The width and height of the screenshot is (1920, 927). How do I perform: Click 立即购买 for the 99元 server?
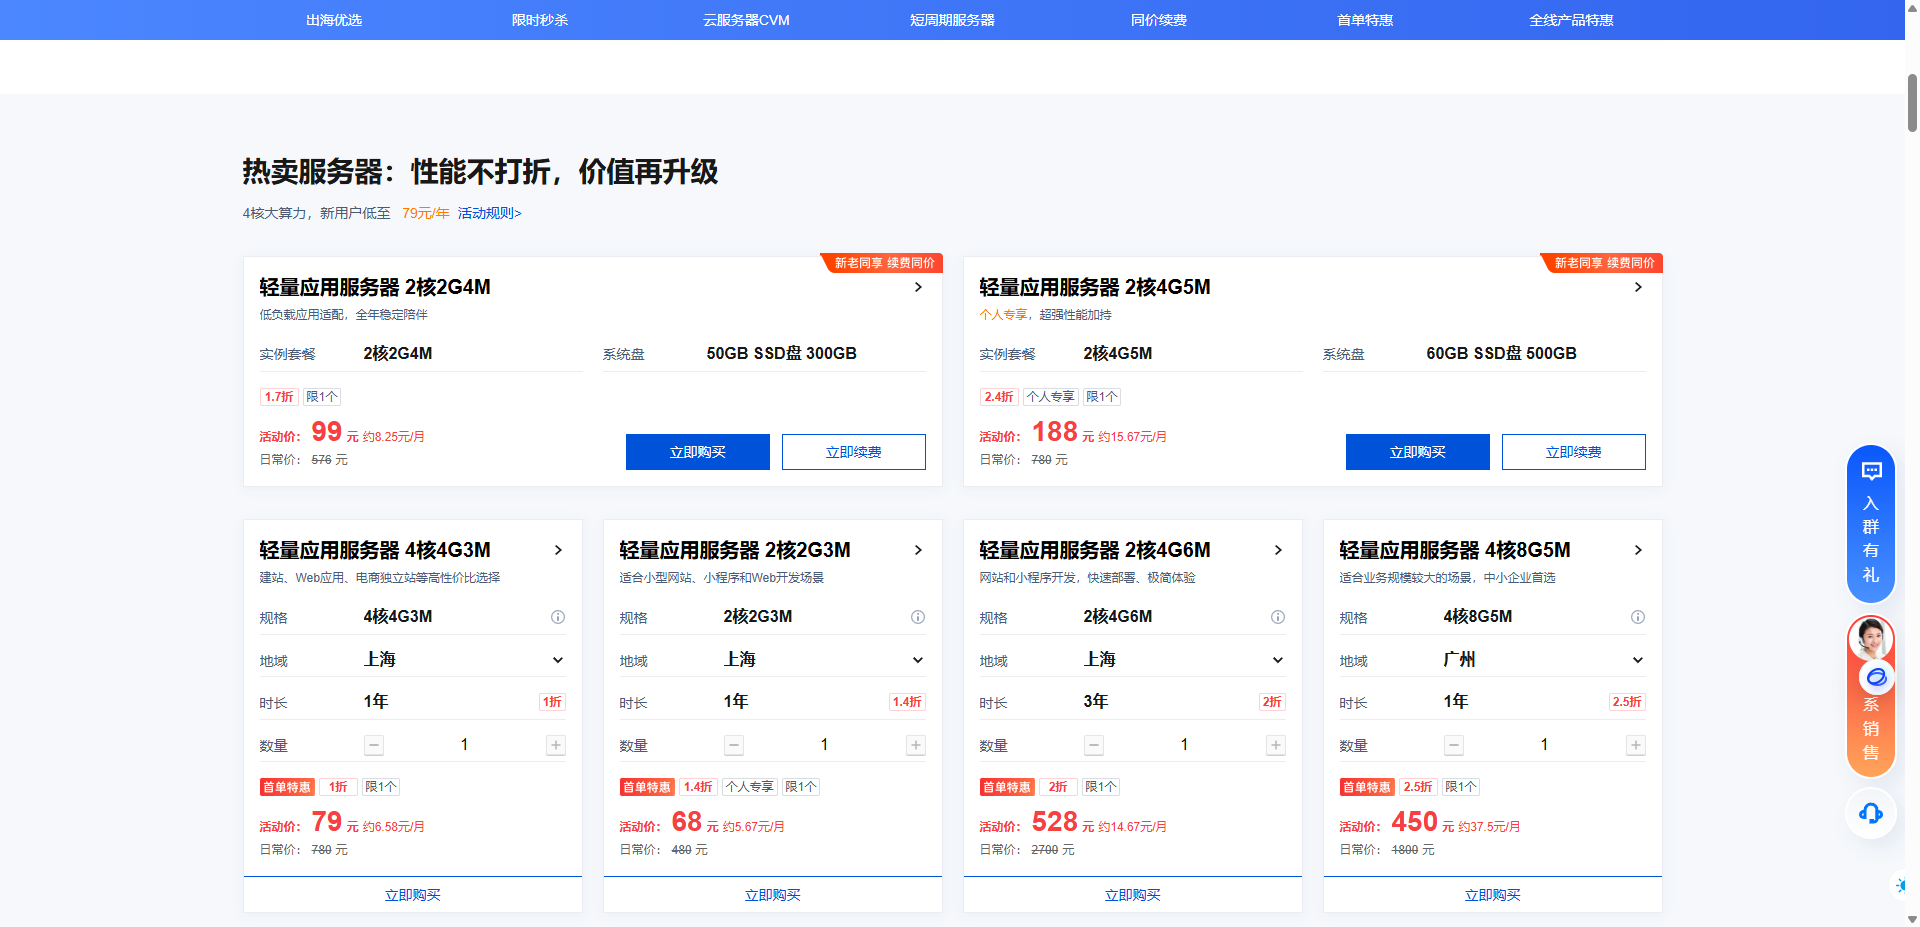(x=697, y=452)
